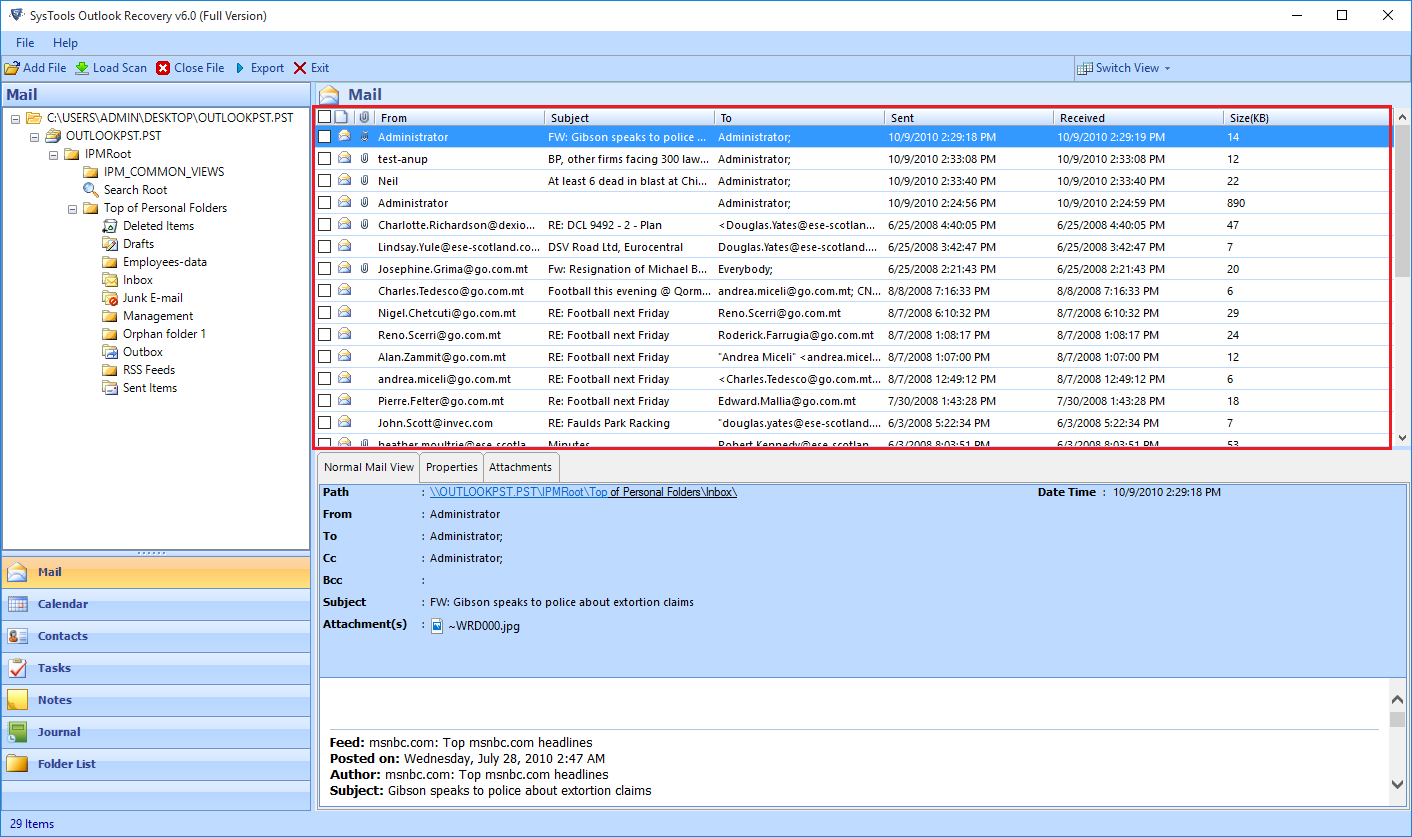Click the Switch View icon
This screenshot has width=1412, height=837.
(1085, 68)
